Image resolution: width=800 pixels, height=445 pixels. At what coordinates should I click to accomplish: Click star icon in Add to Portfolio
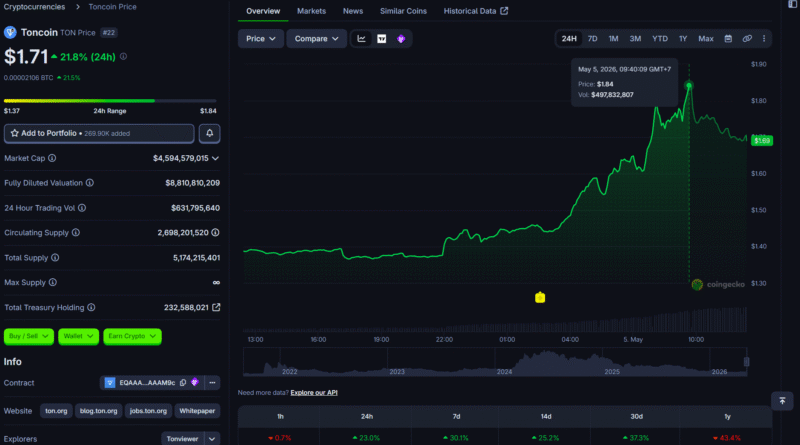coord(14,133)
